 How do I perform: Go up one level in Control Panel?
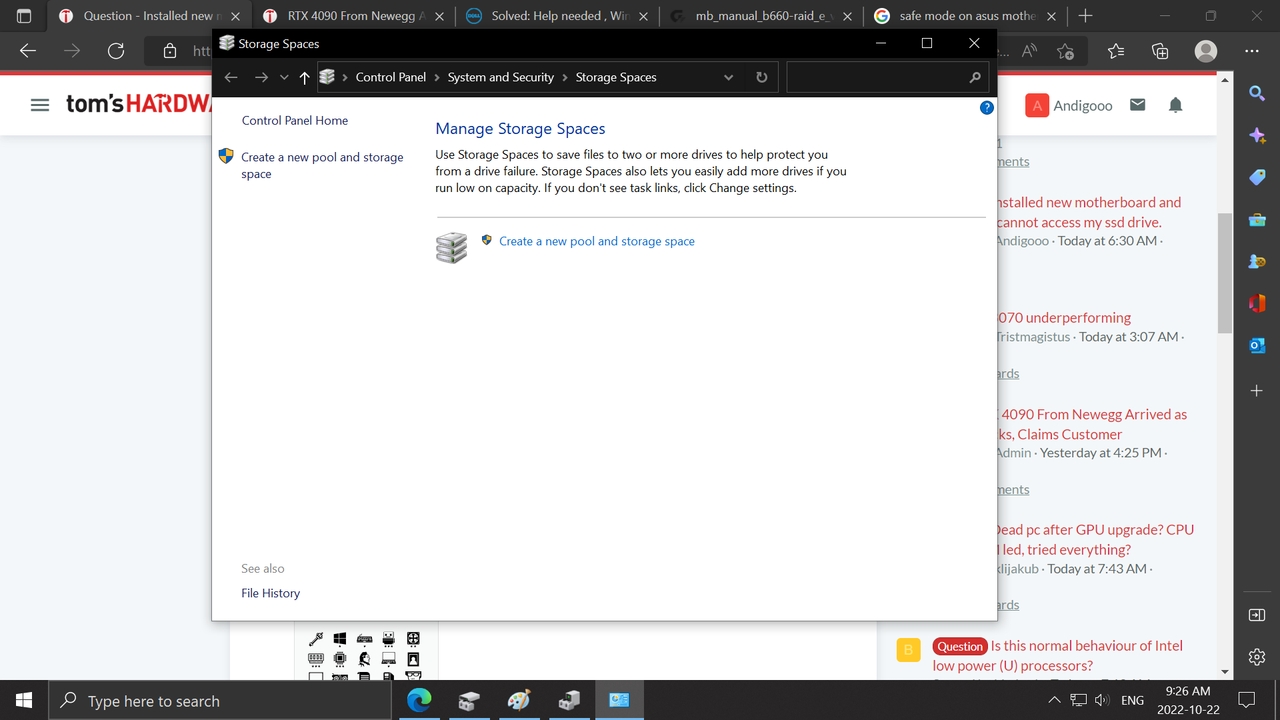pos(304,77)
